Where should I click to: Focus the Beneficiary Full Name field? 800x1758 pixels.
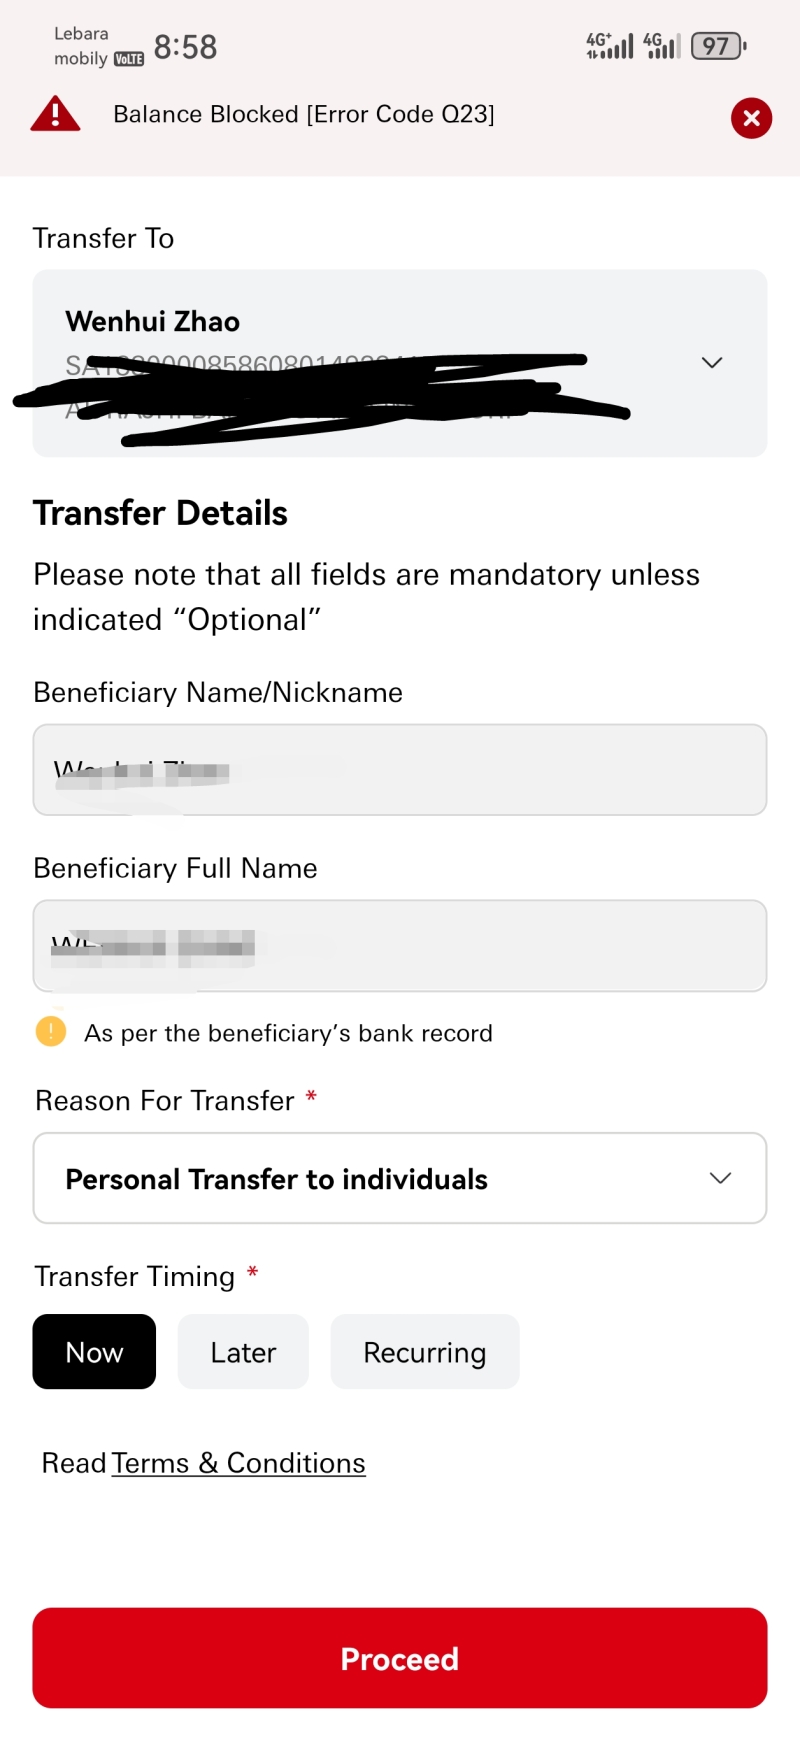pyautogui.click(x=400, y=946)
